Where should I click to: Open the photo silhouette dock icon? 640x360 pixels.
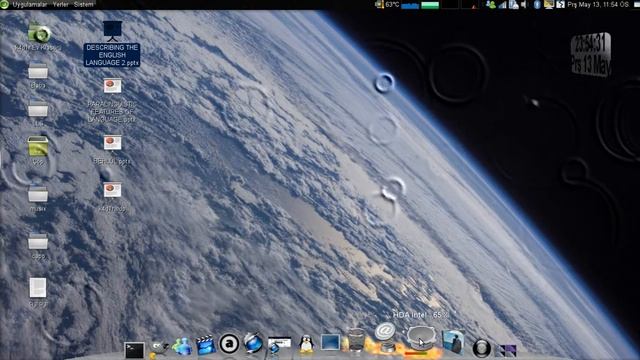pos(453,342)
